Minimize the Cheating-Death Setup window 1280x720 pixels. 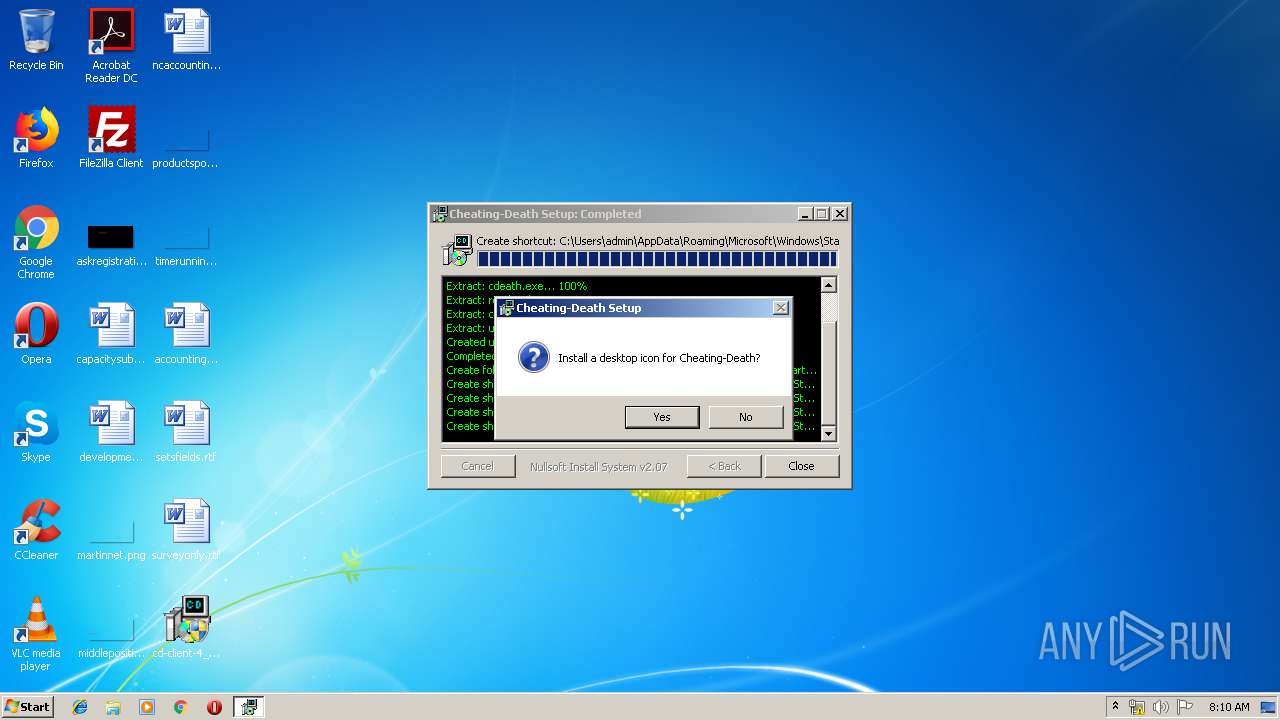(x=805, y=214)
